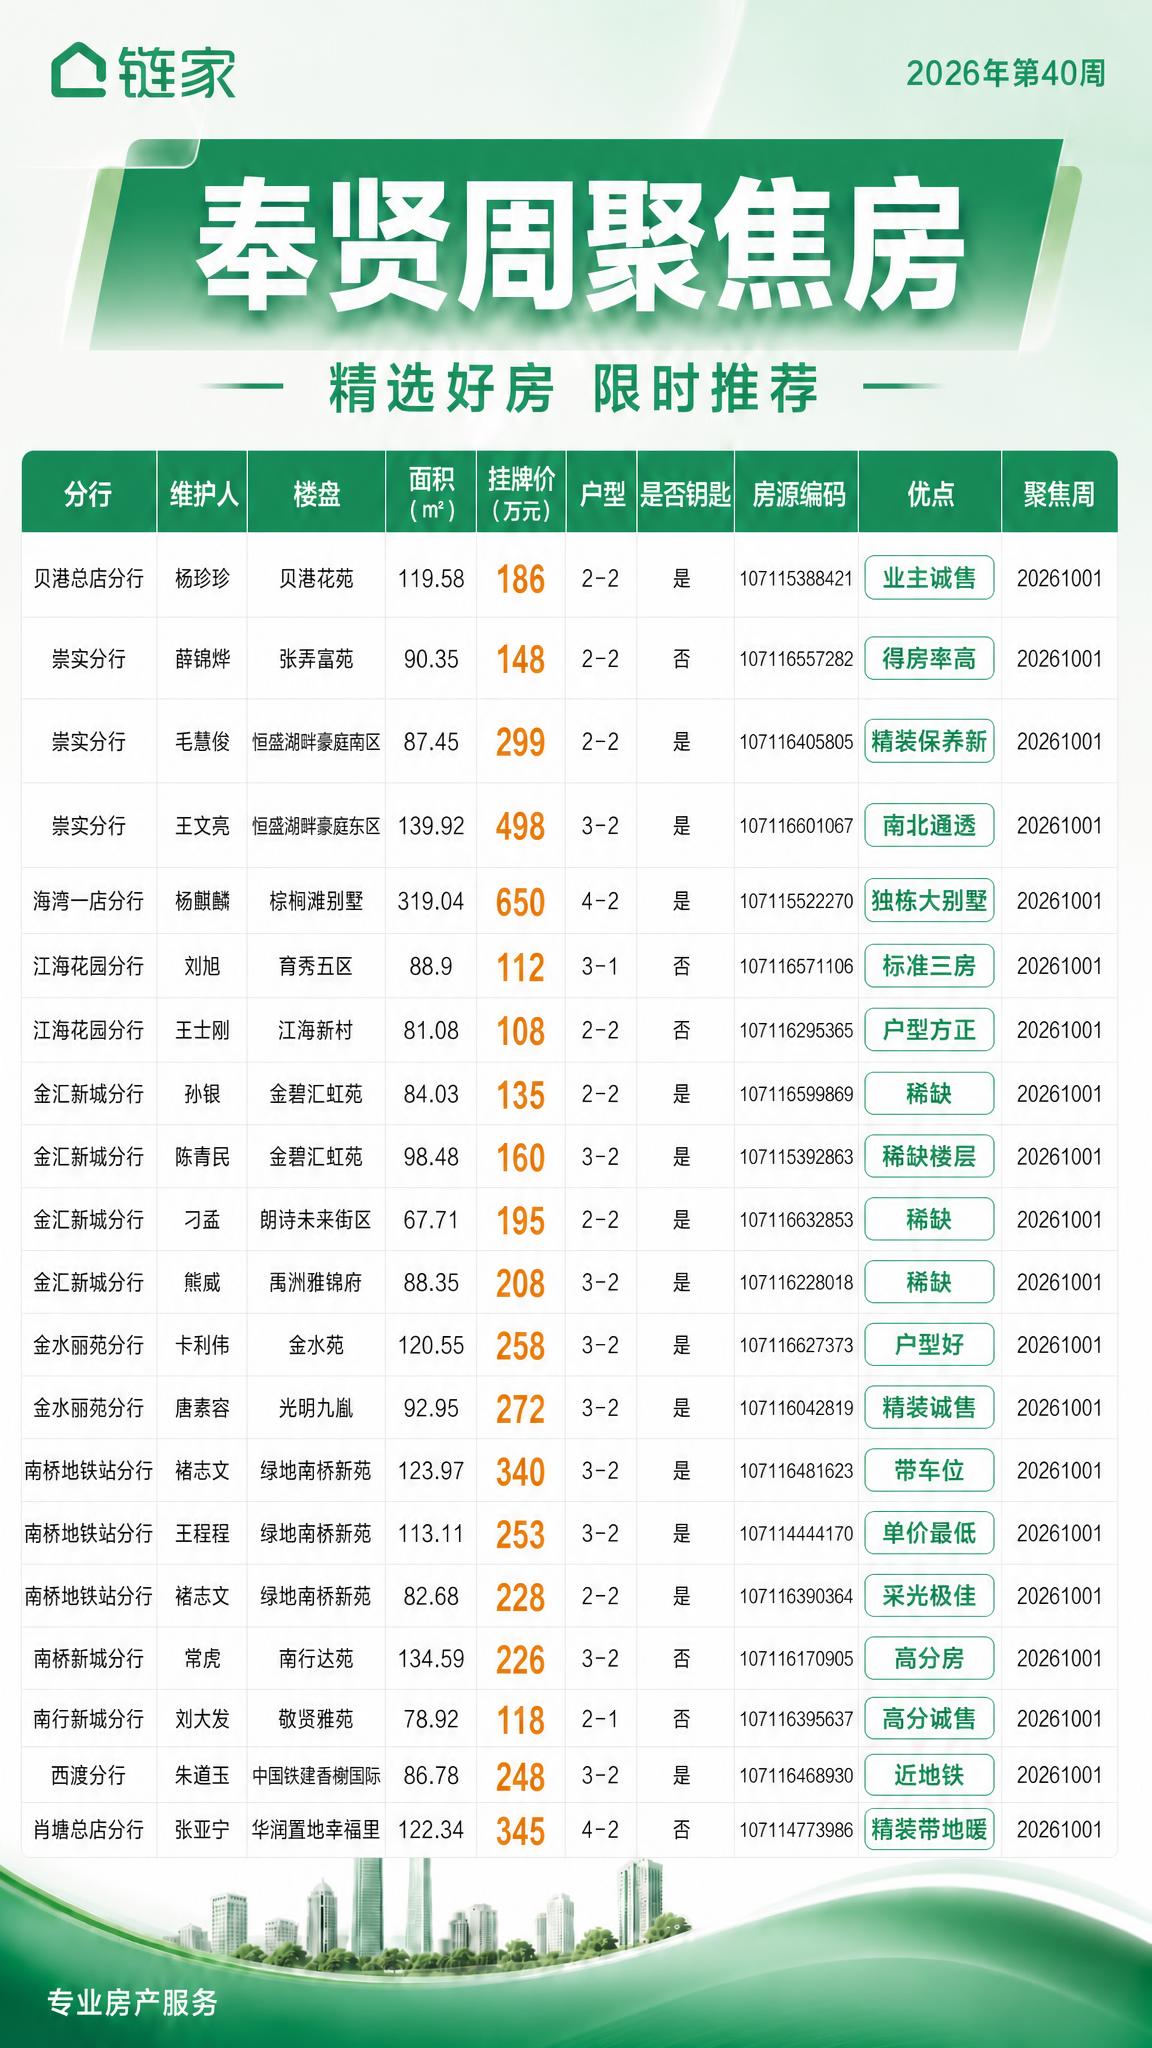Click the 优点 column header

click(x=930, y=493)
